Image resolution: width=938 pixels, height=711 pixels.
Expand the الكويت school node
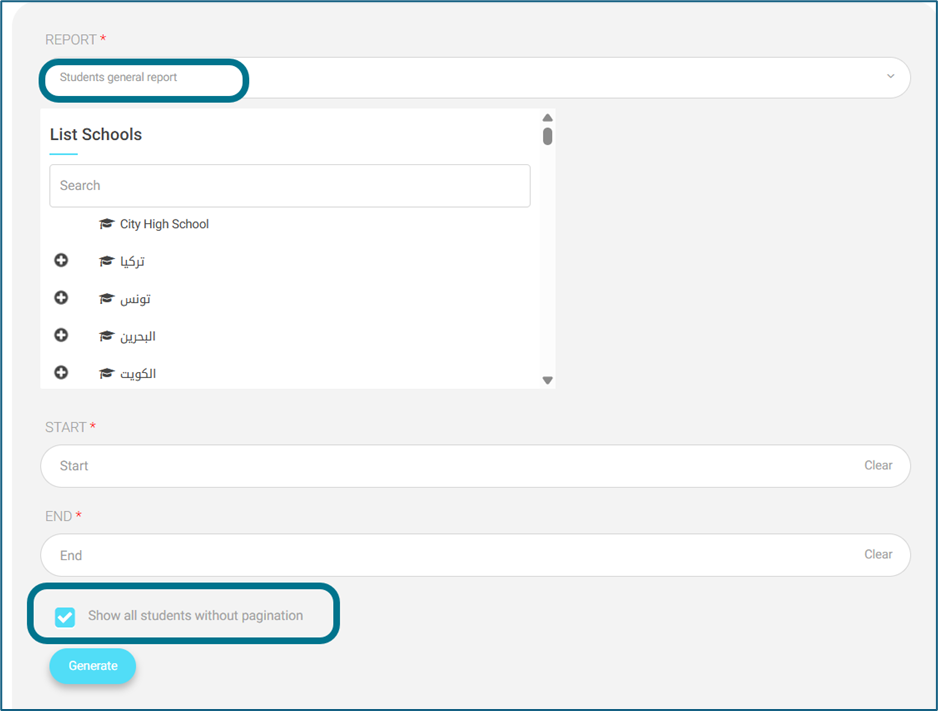[61, 372]
